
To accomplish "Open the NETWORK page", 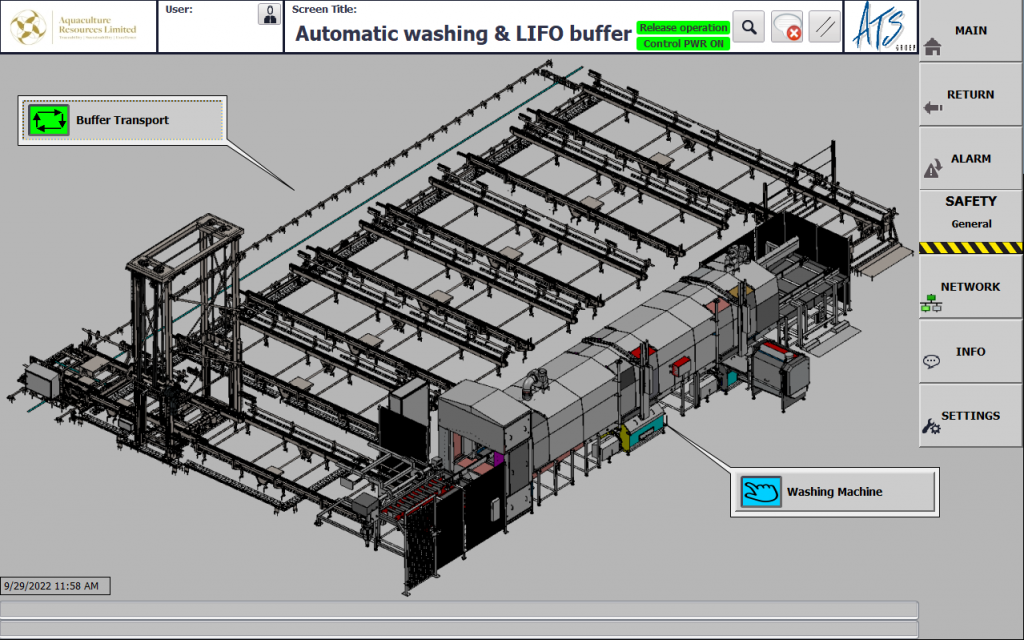I will (x=970, y=288).
